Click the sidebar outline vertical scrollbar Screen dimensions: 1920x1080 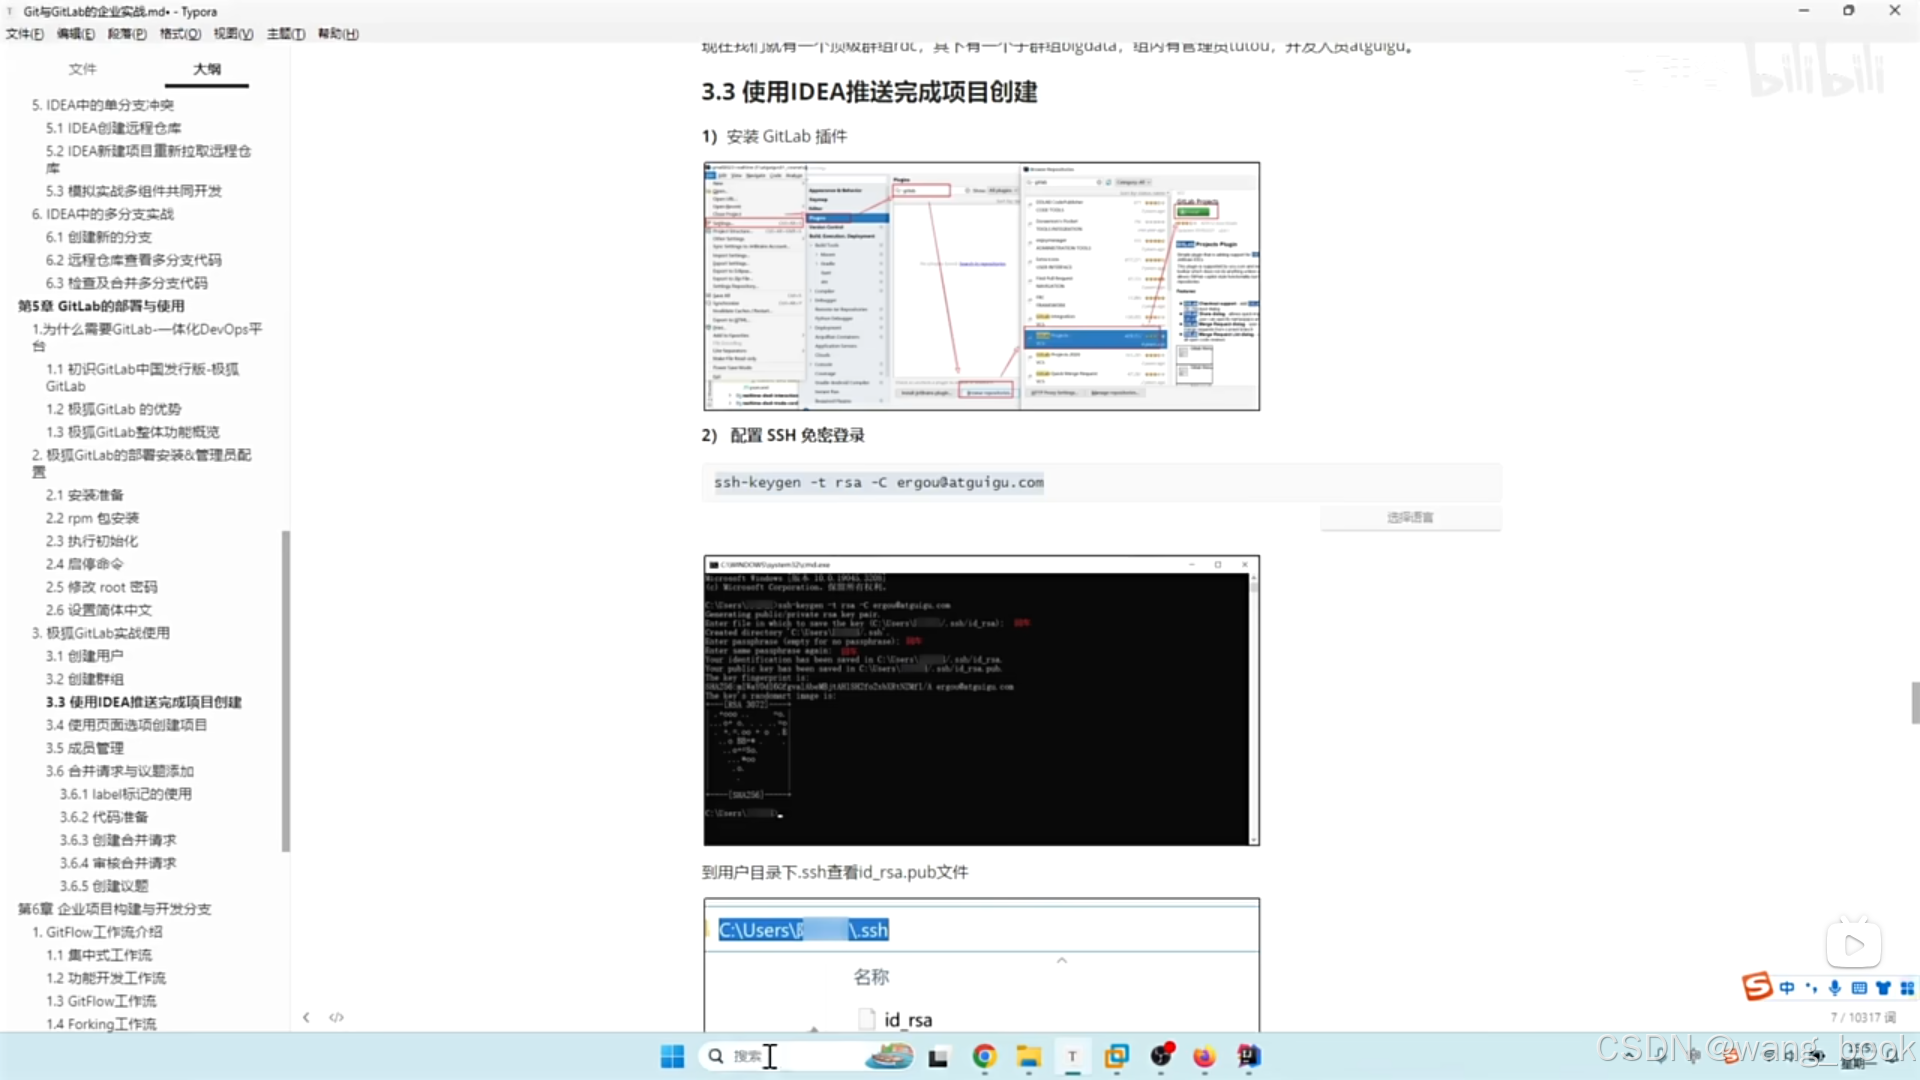coord(286,690)
